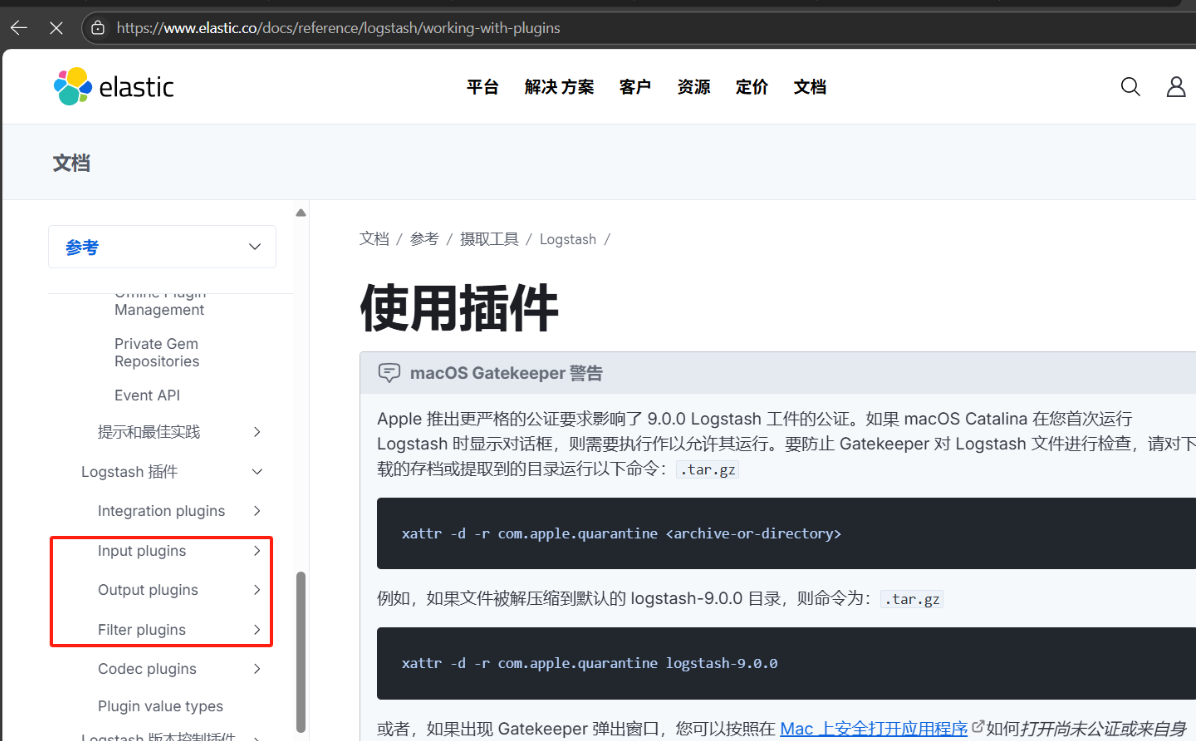Image resolution: width=1197 pixels, height=741 pixels.
Task: Open the 文档 menu item in header
Action: click(x=809, y=87)
